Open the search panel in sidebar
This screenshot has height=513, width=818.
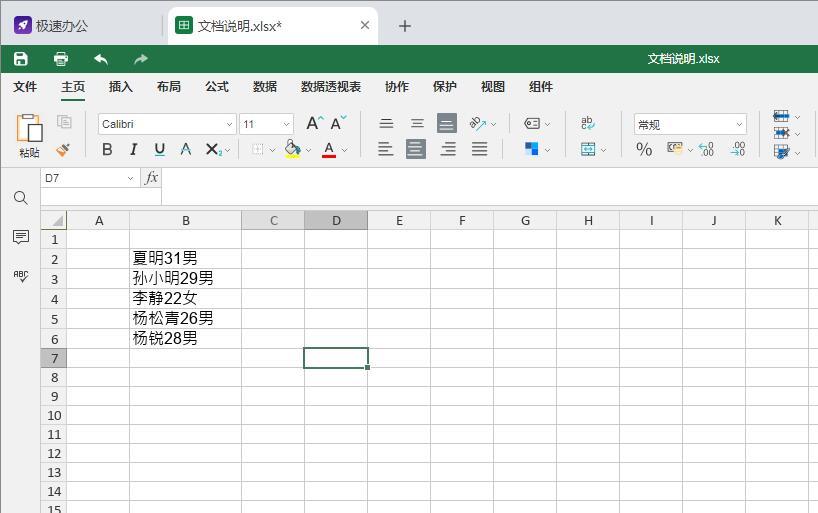pos(21,198)
